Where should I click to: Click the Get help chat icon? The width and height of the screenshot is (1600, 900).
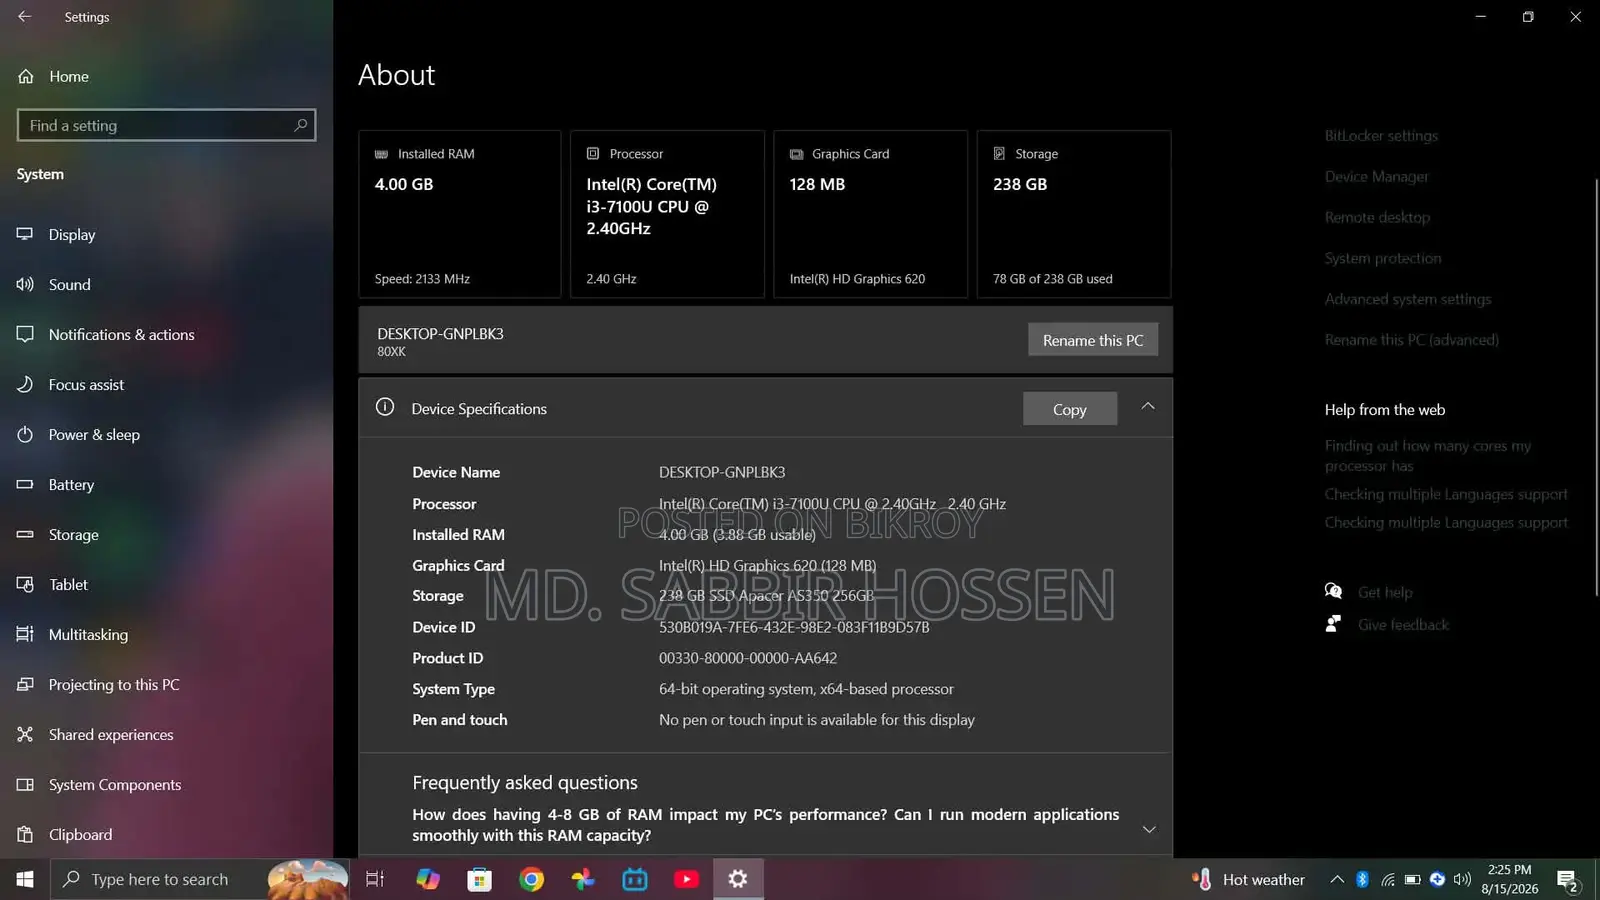(x=1333, y=591)
